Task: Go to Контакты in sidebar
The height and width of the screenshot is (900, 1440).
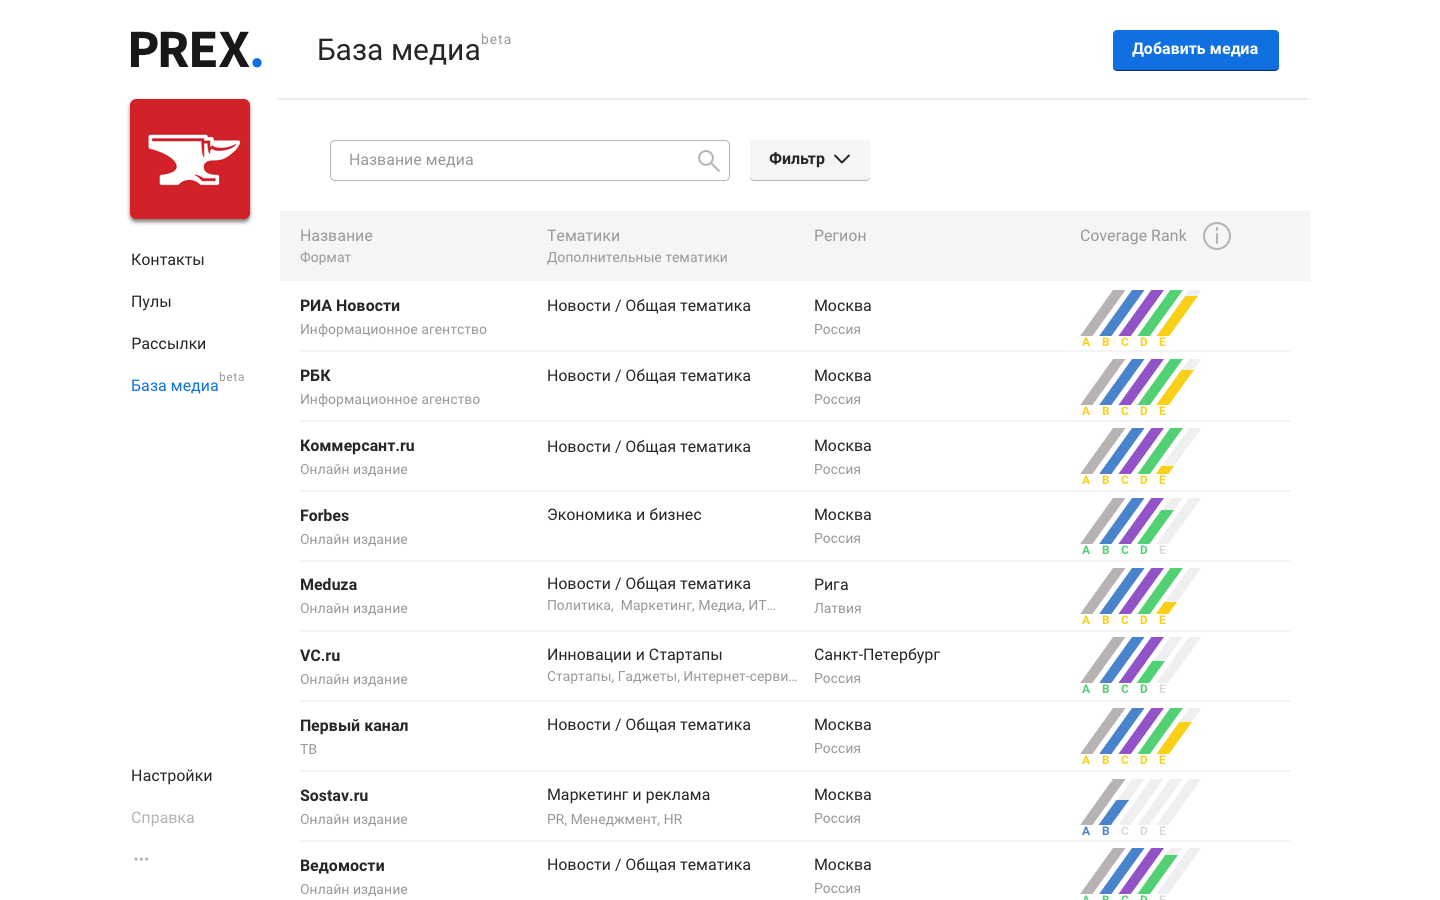Action: point(168,260)
